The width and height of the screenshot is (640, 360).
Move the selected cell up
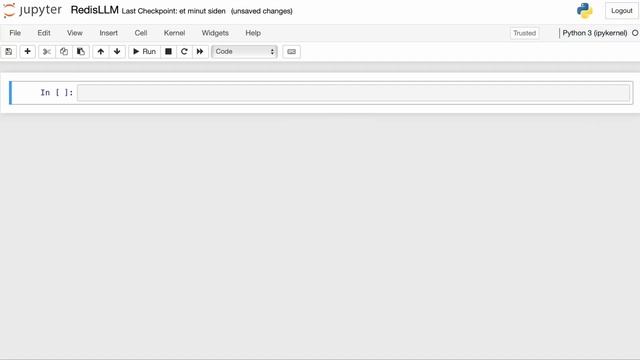click(x=100, y=51)
